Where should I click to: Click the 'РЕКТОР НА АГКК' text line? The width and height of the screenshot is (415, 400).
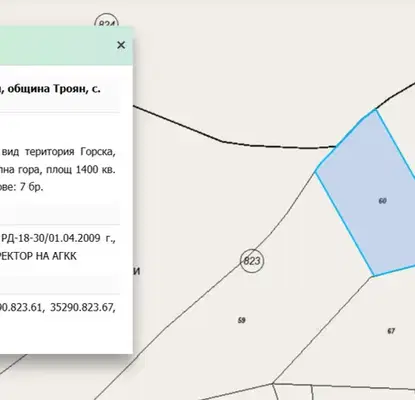[x=38, y=256]
